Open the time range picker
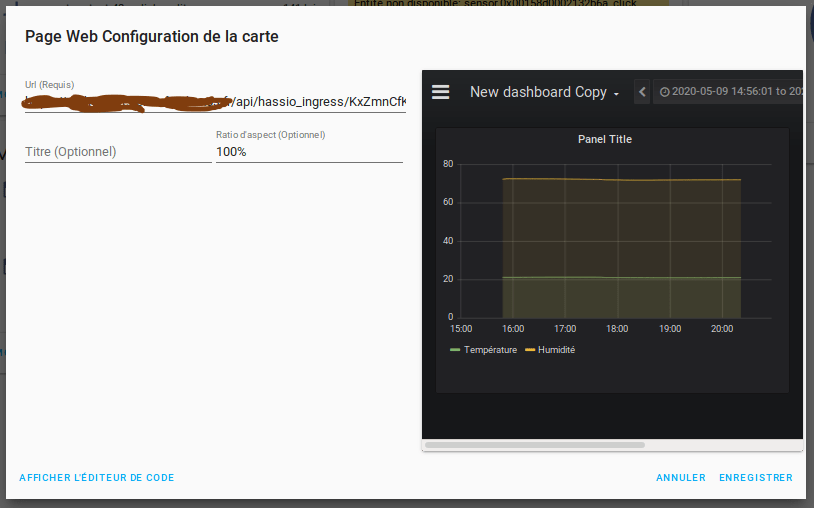 730,92
